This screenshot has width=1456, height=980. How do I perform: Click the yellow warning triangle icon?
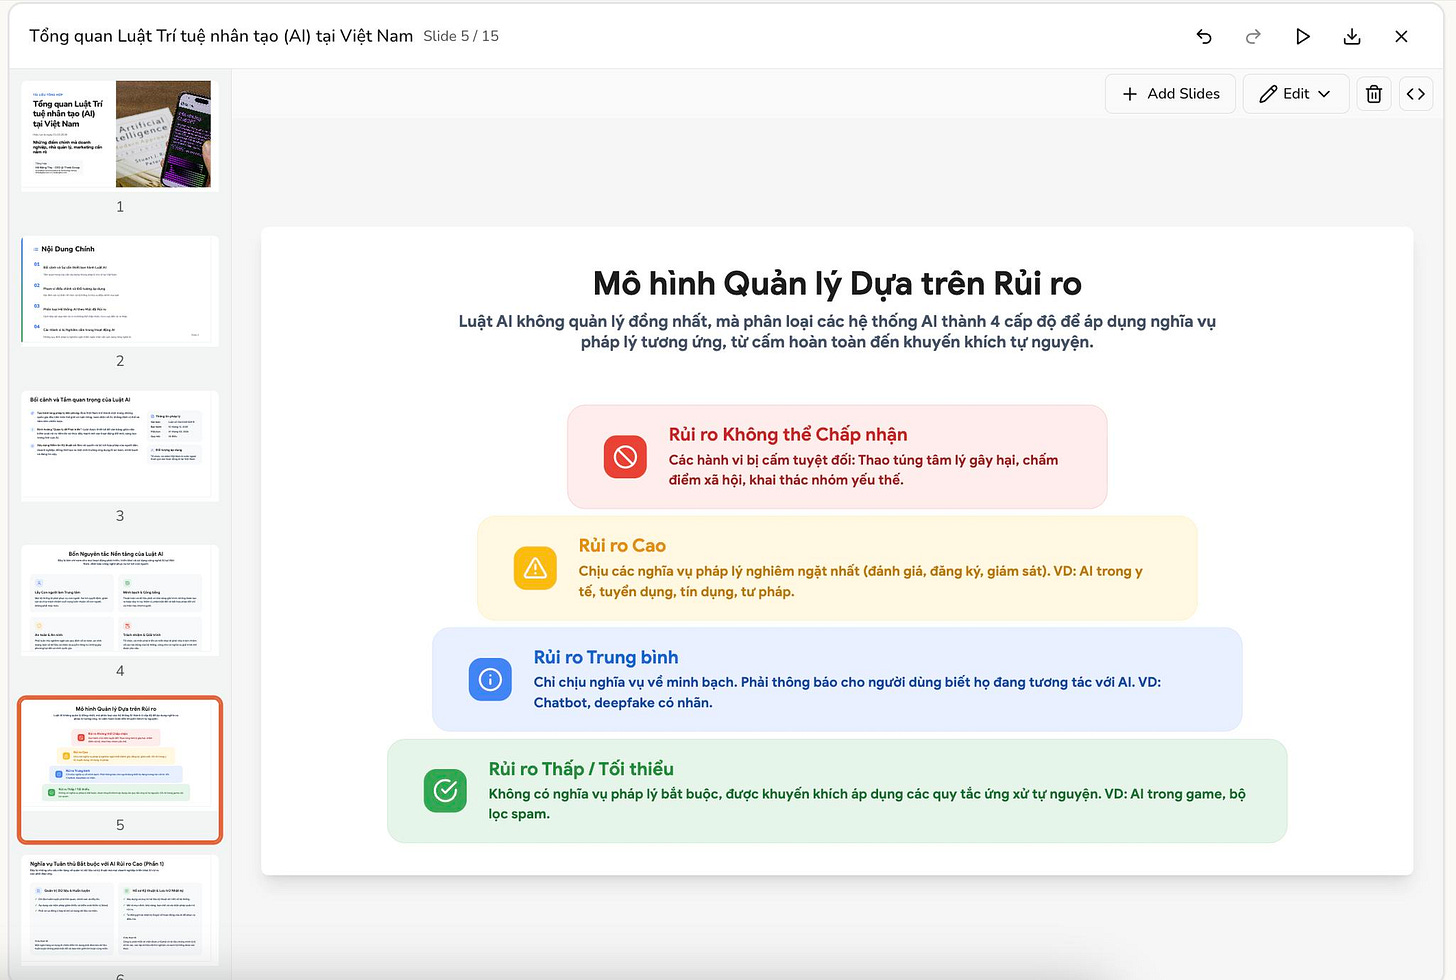(x=535, y=568)
